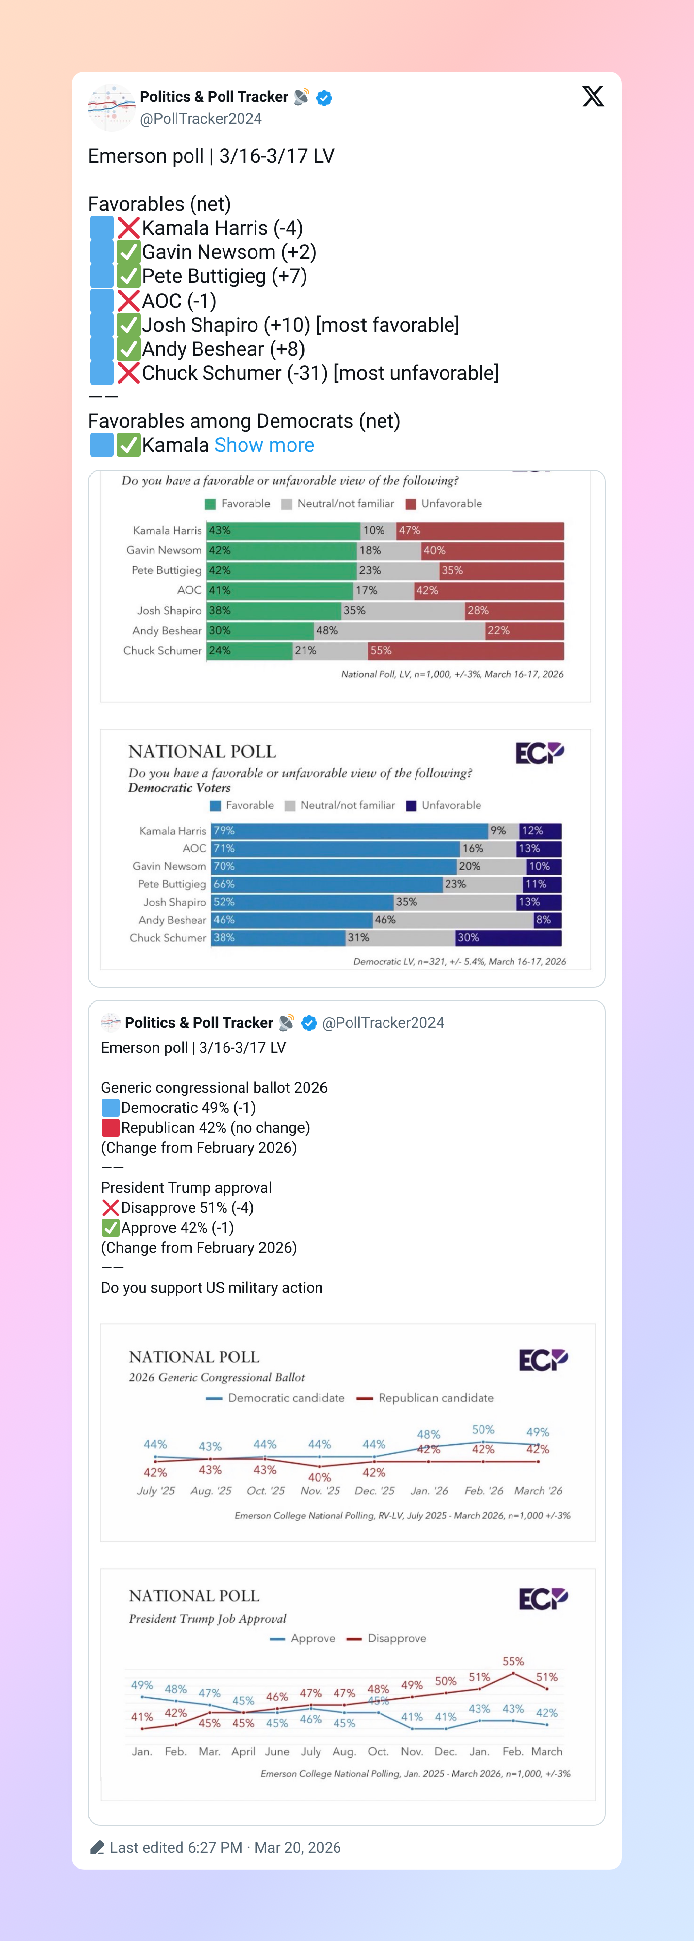Click the Politics & Poll Tracker name in the main header
Image resolution: width=694 pixels, height=1941 pixels.
coord(213,97)
